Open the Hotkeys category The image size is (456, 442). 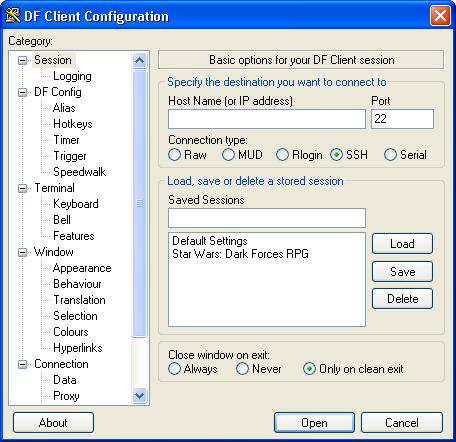pyautogui.click(x=73, y=124)
